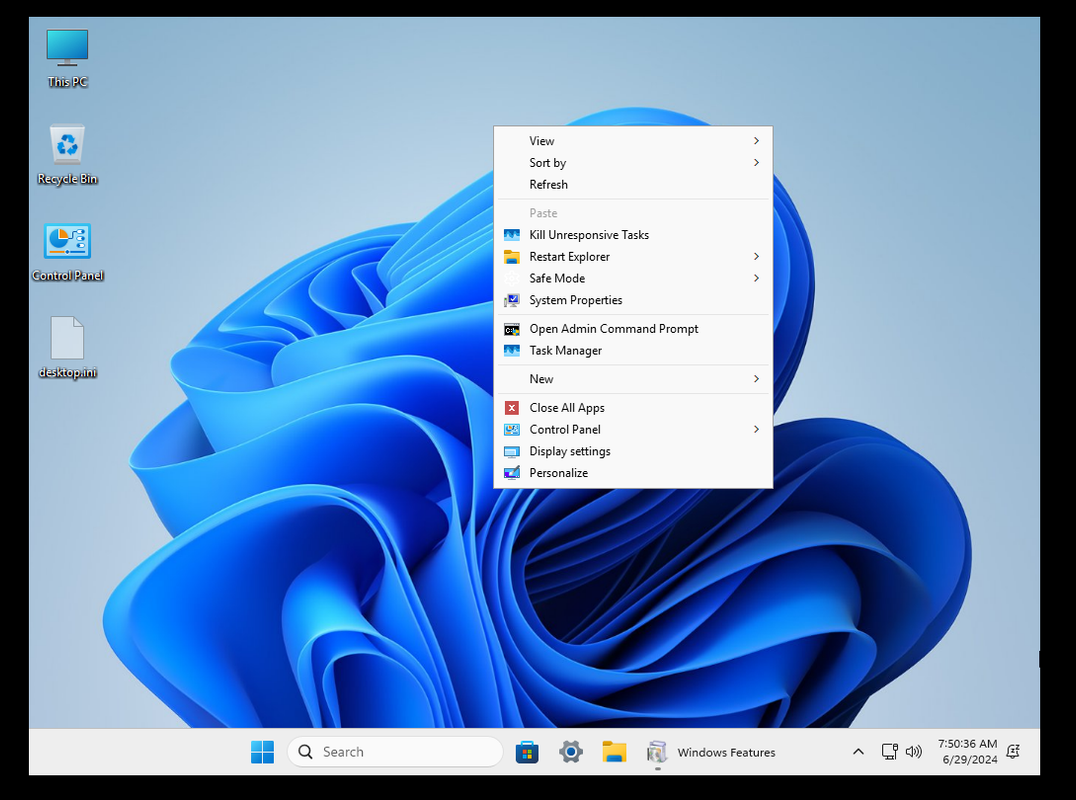
Task: Expand the View submenu arrow
Action: coord(756,141)
